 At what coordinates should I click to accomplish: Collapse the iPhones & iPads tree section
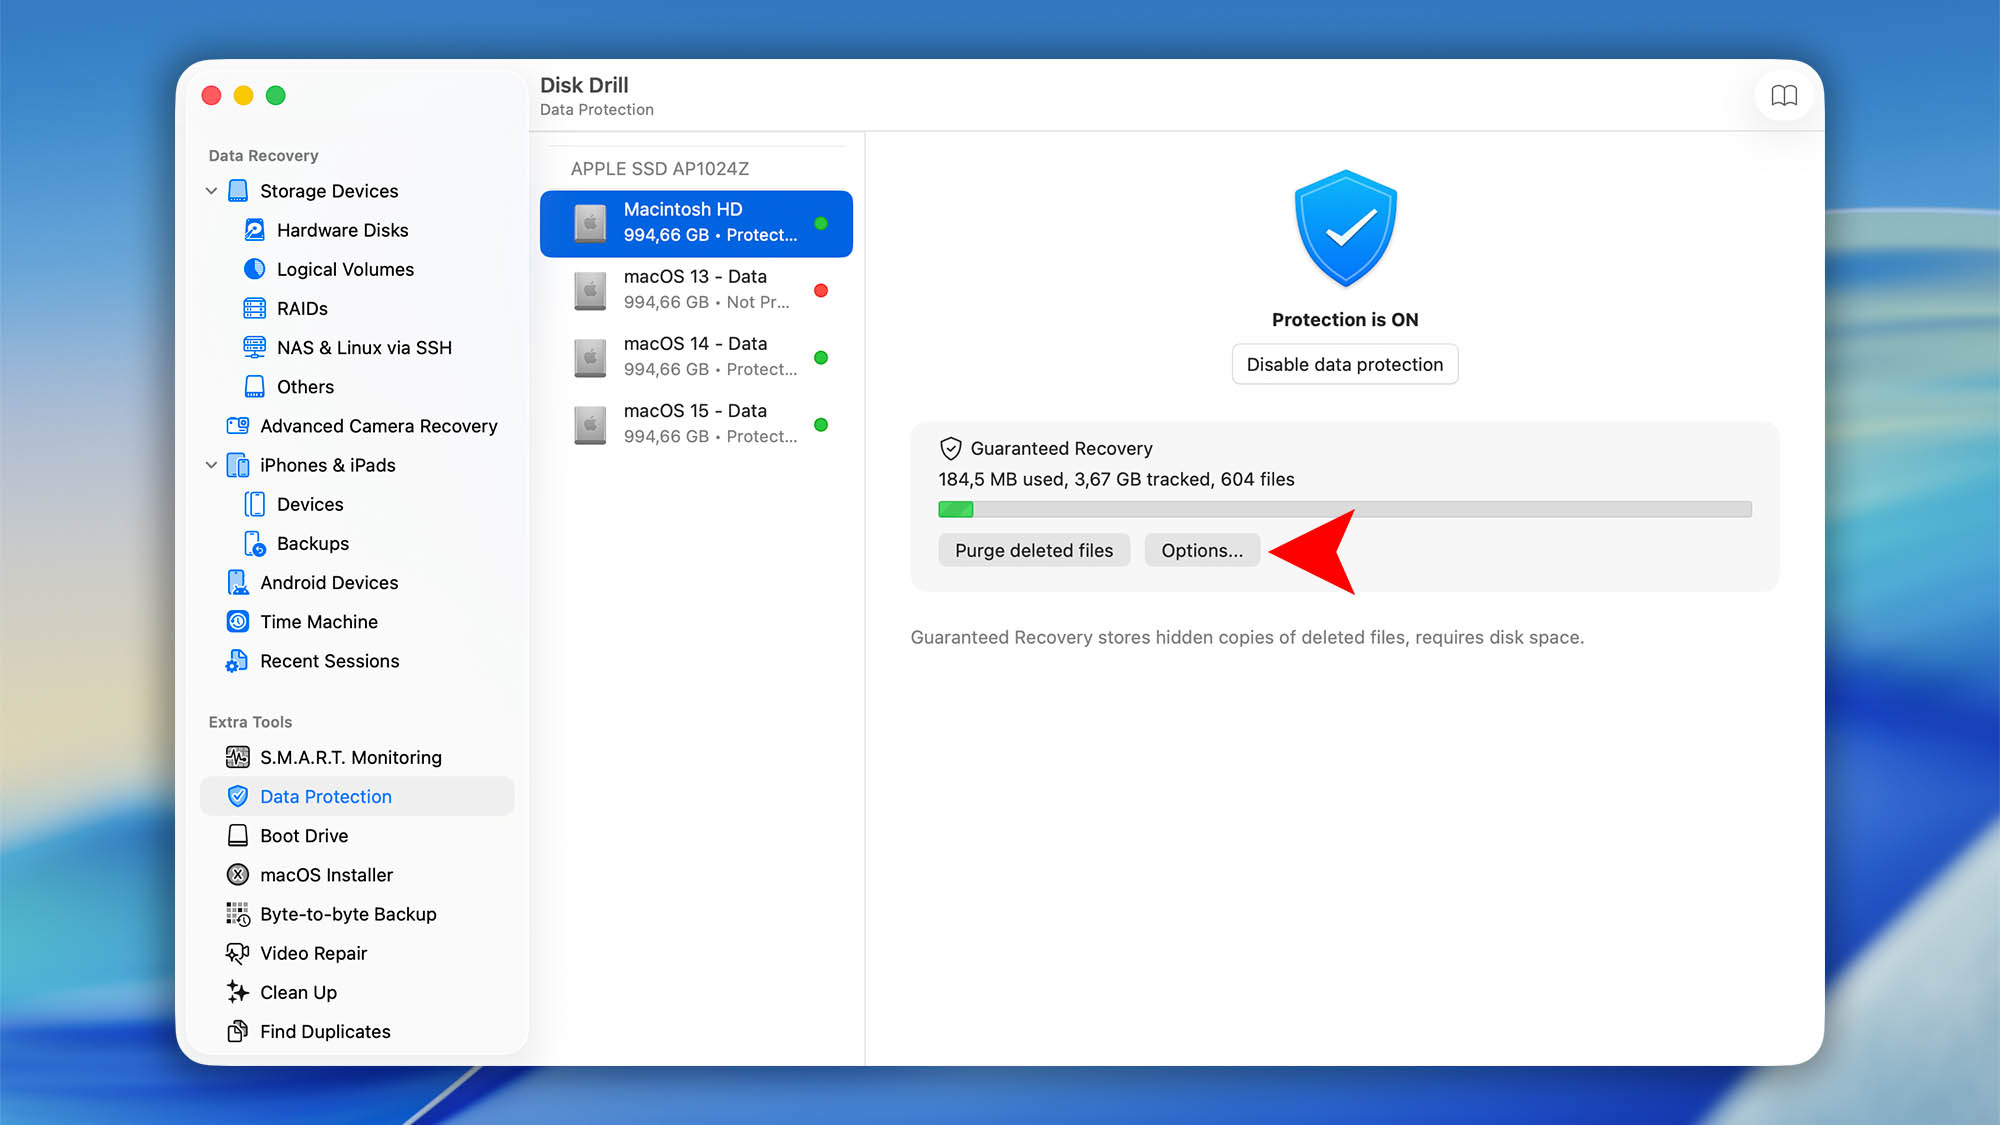point(211,465)
